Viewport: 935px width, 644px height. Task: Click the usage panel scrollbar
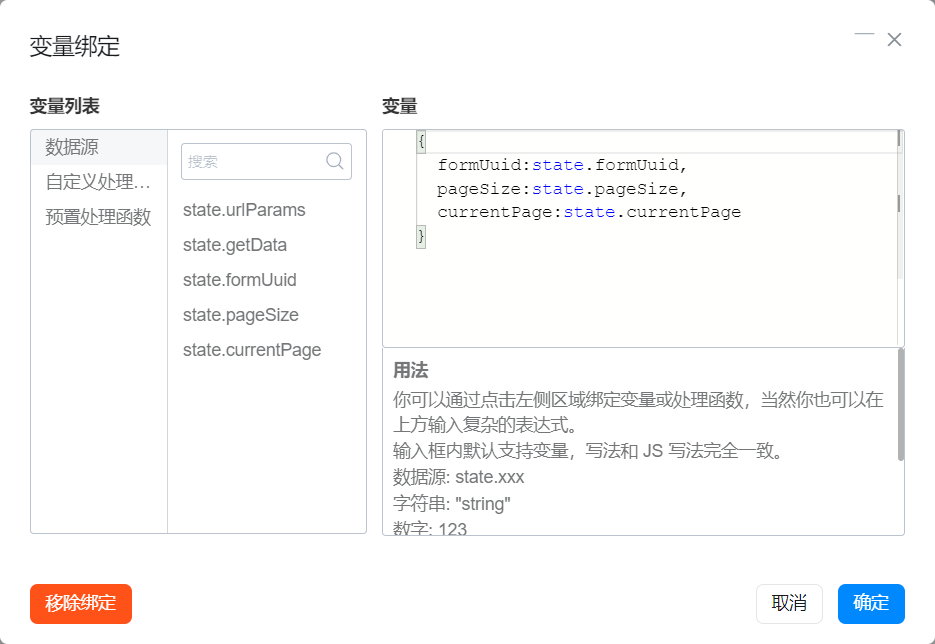[x=900, y=405]
